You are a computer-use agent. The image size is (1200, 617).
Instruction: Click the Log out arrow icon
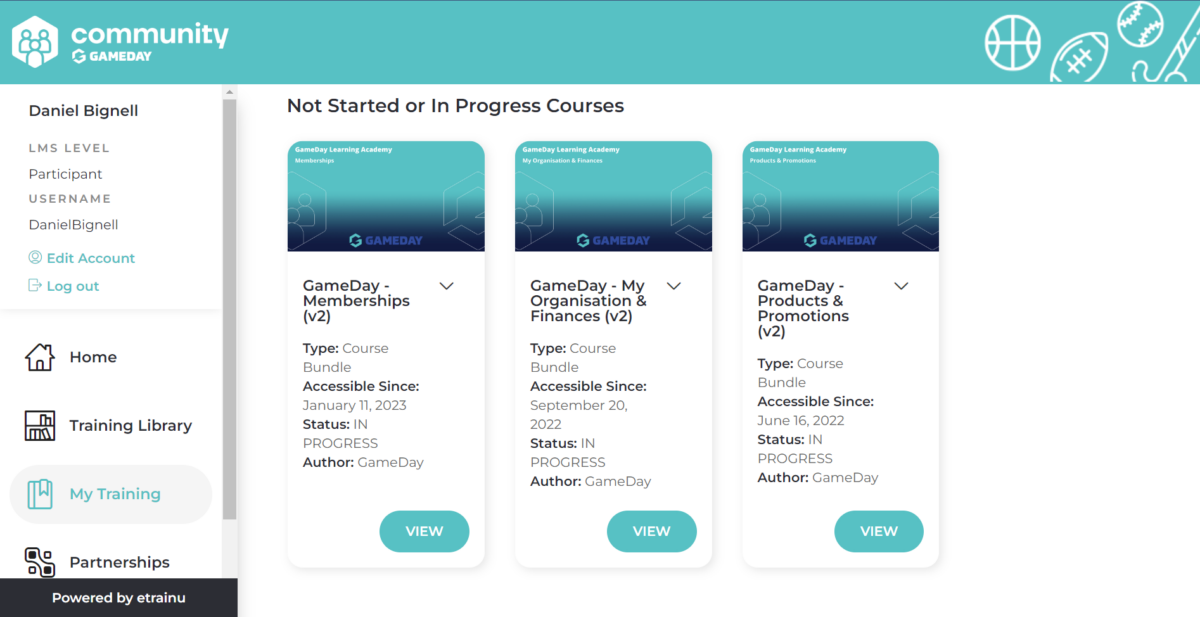[x=35, y=286]
